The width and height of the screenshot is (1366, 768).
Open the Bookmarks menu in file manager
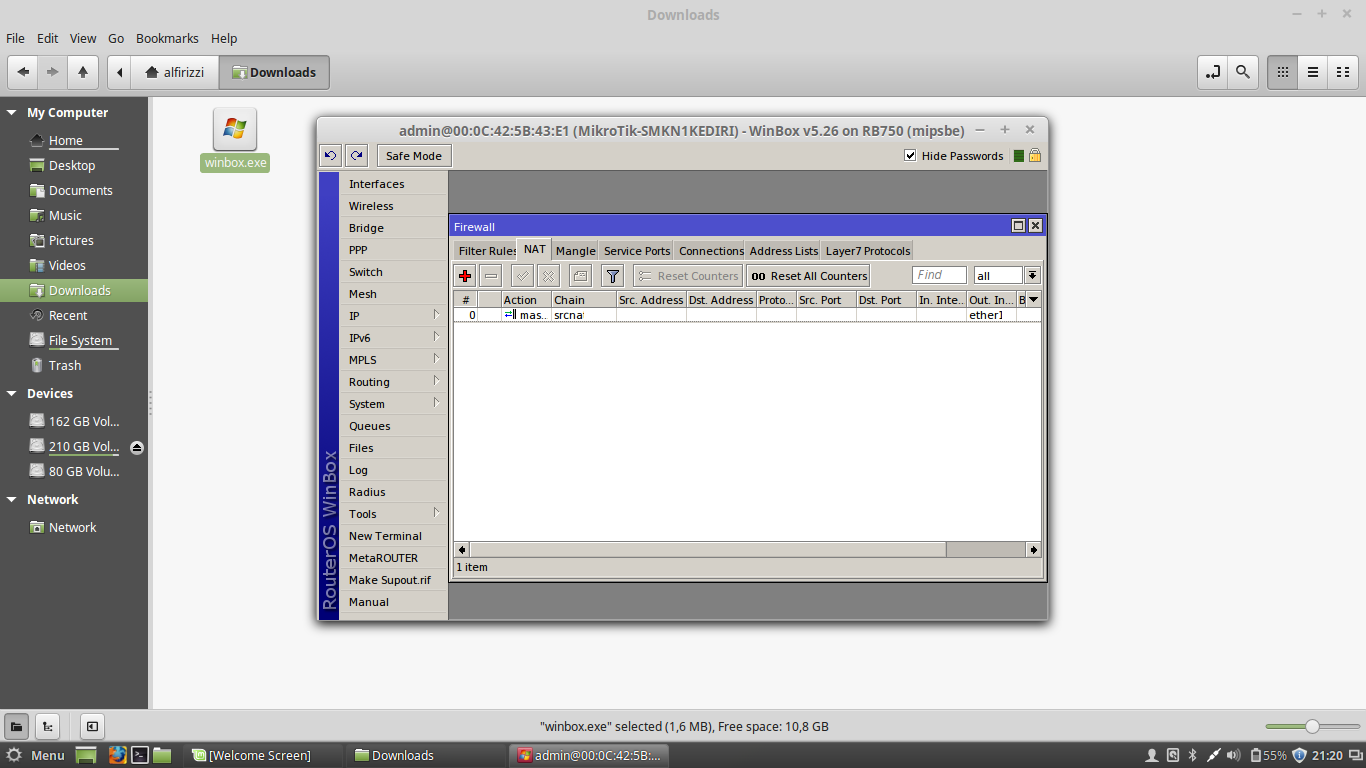pos(167,38)
